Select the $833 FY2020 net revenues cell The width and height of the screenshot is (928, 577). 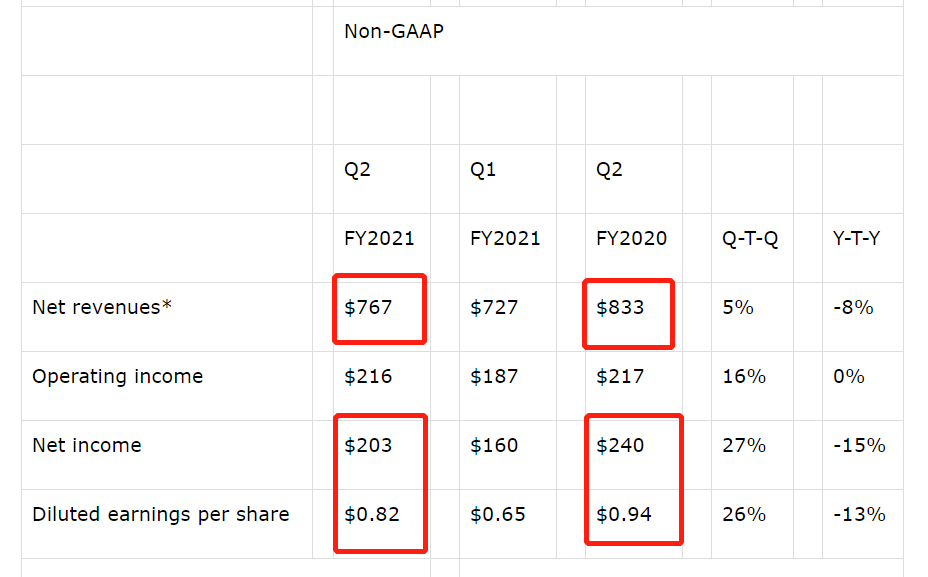(620, 308)
